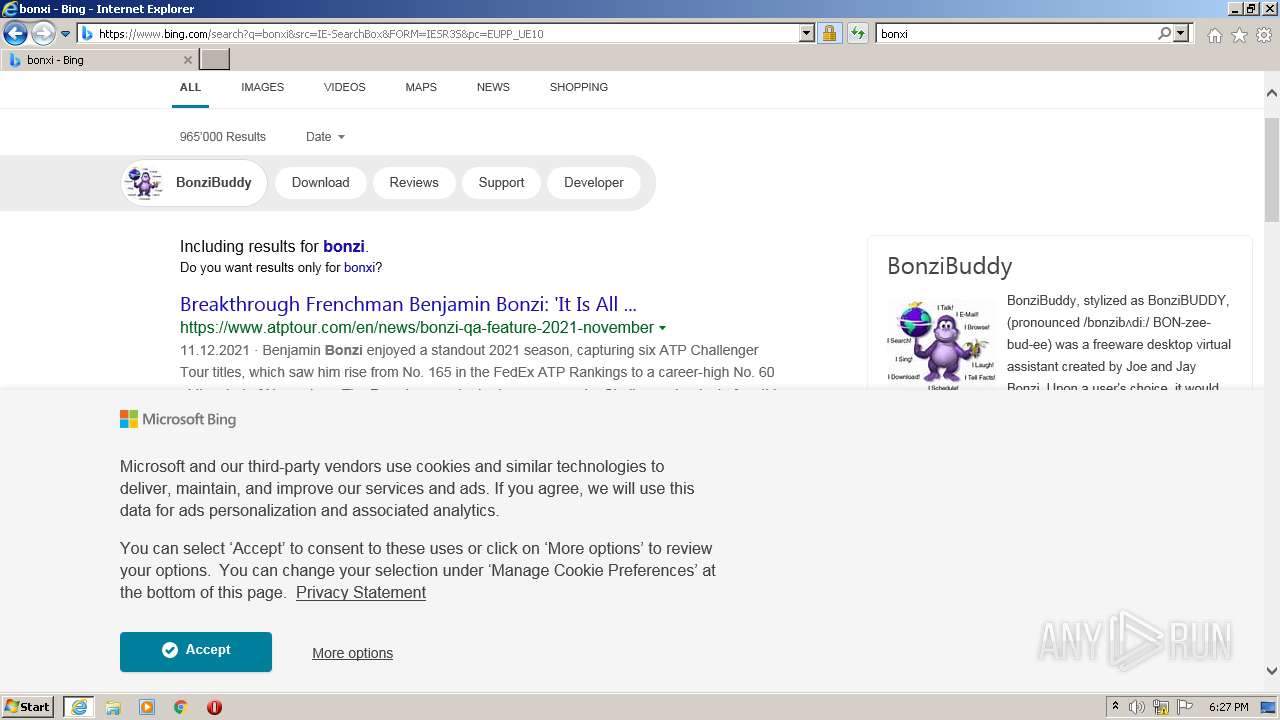Open the media player taskbar icon

pyautogui.click(x=147, y=707)
